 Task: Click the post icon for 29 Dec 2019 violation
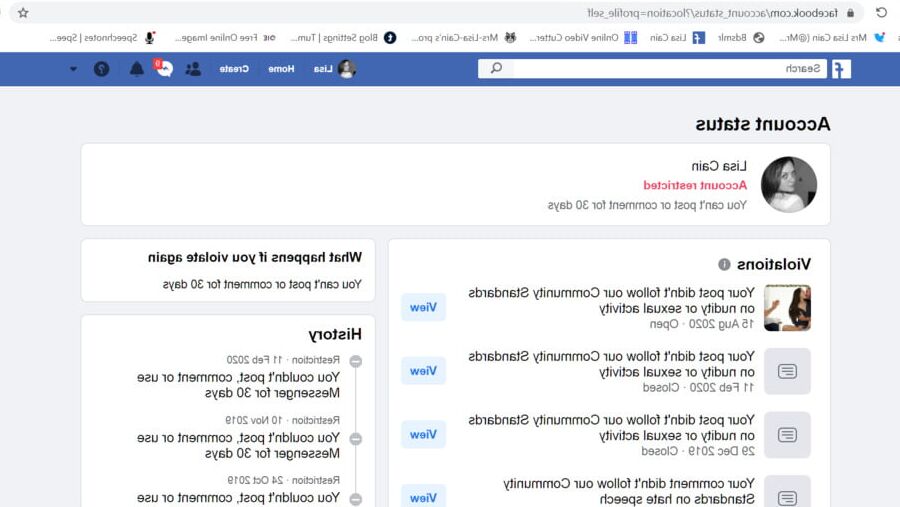787,435
